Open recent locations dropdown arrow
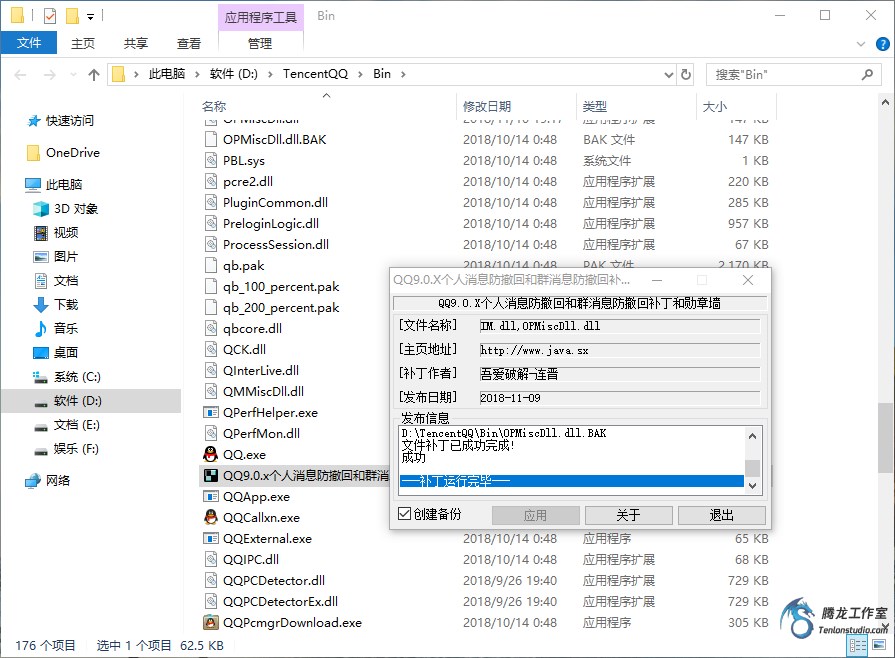Image resolution: width=895 pixels, height=658 pixels. (x=73, y=74)
